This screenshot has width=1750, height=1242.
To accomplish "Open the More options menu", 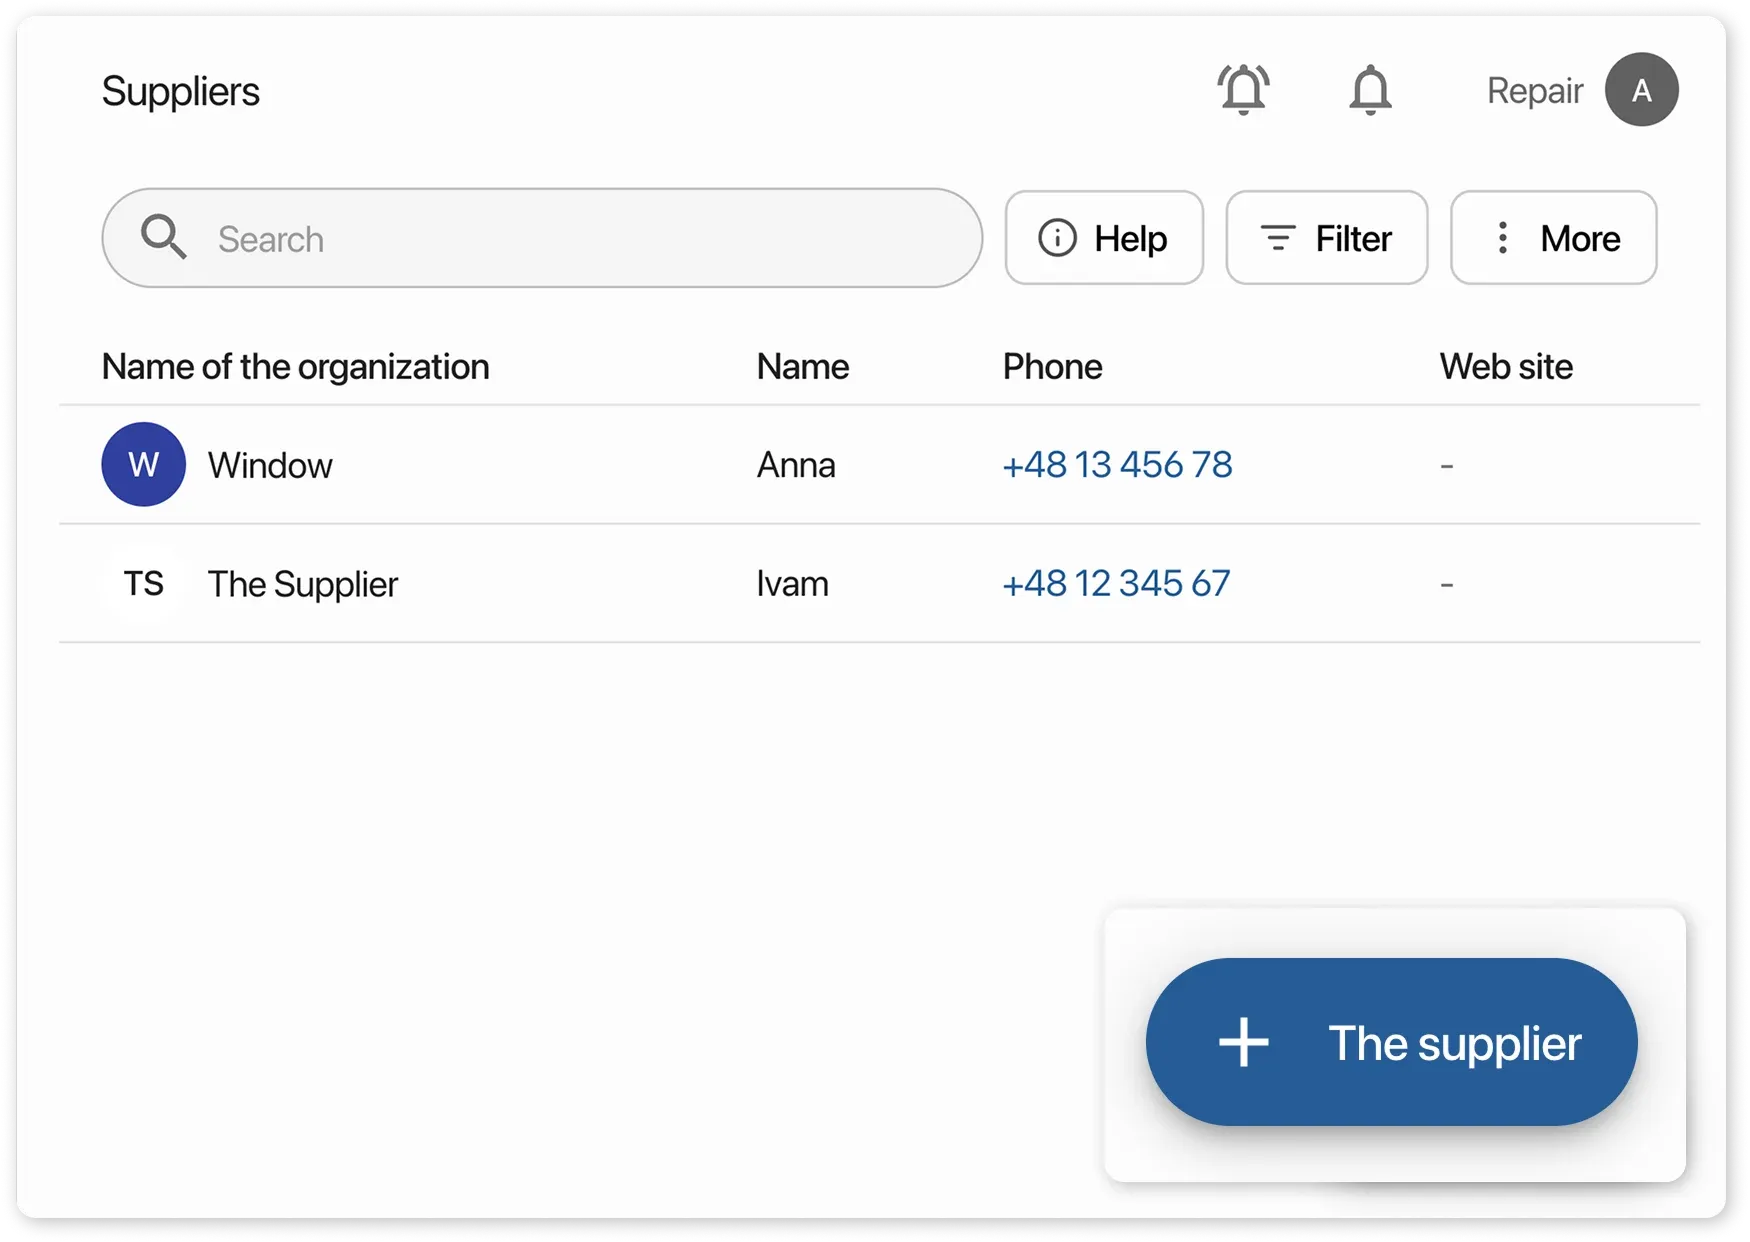I will [1553, 238].
